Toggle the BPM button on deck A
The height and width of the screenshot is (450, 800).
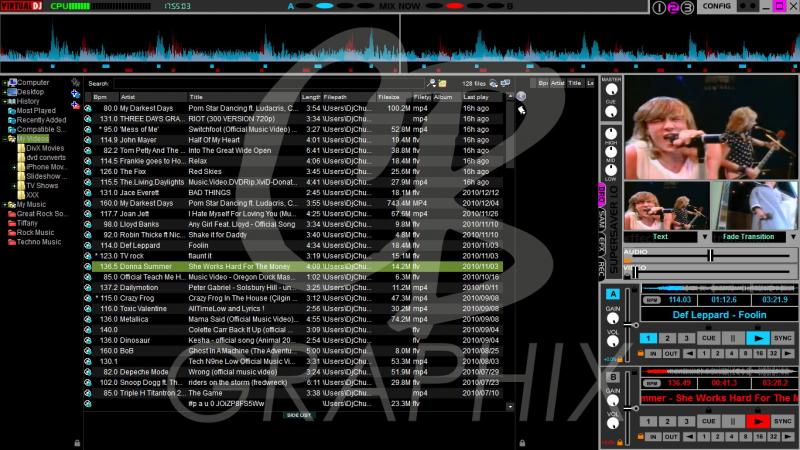(x=652, y=300)
